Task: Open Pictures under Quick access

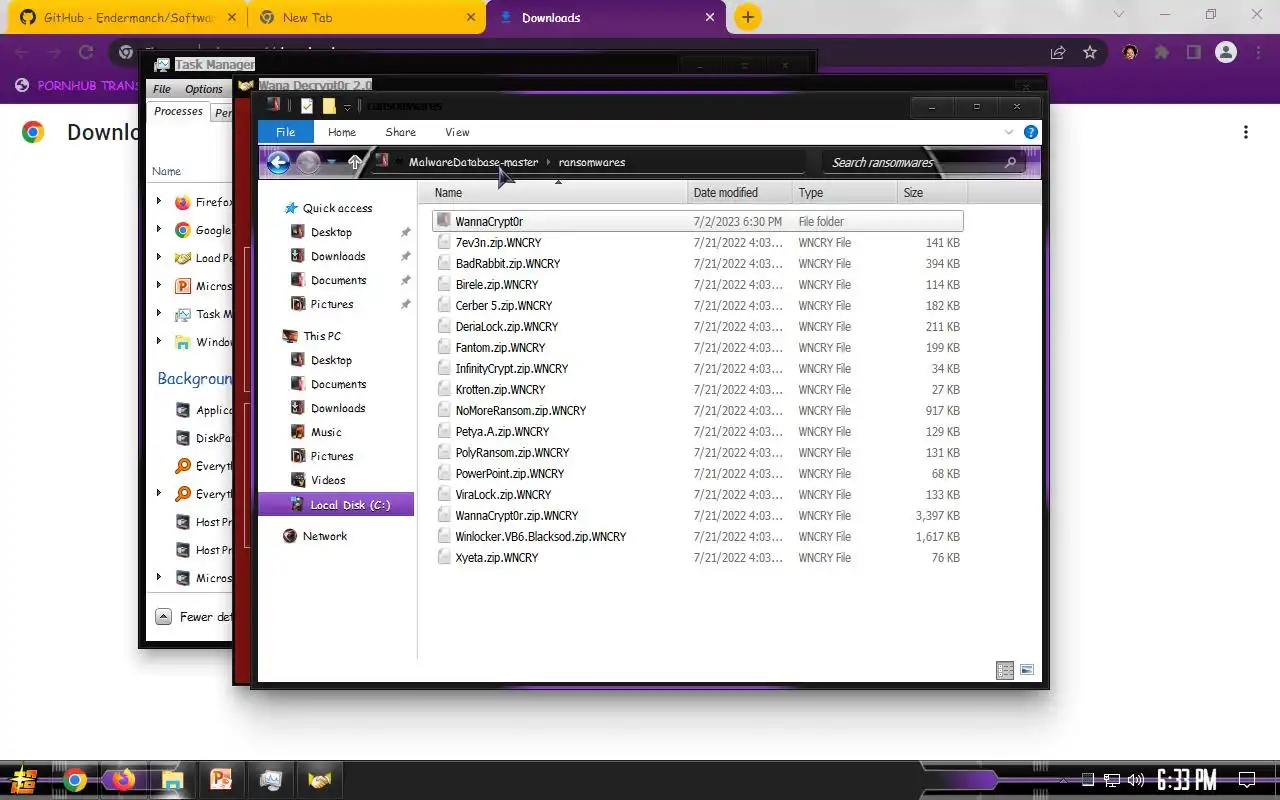Action: [x=332, y=304]
